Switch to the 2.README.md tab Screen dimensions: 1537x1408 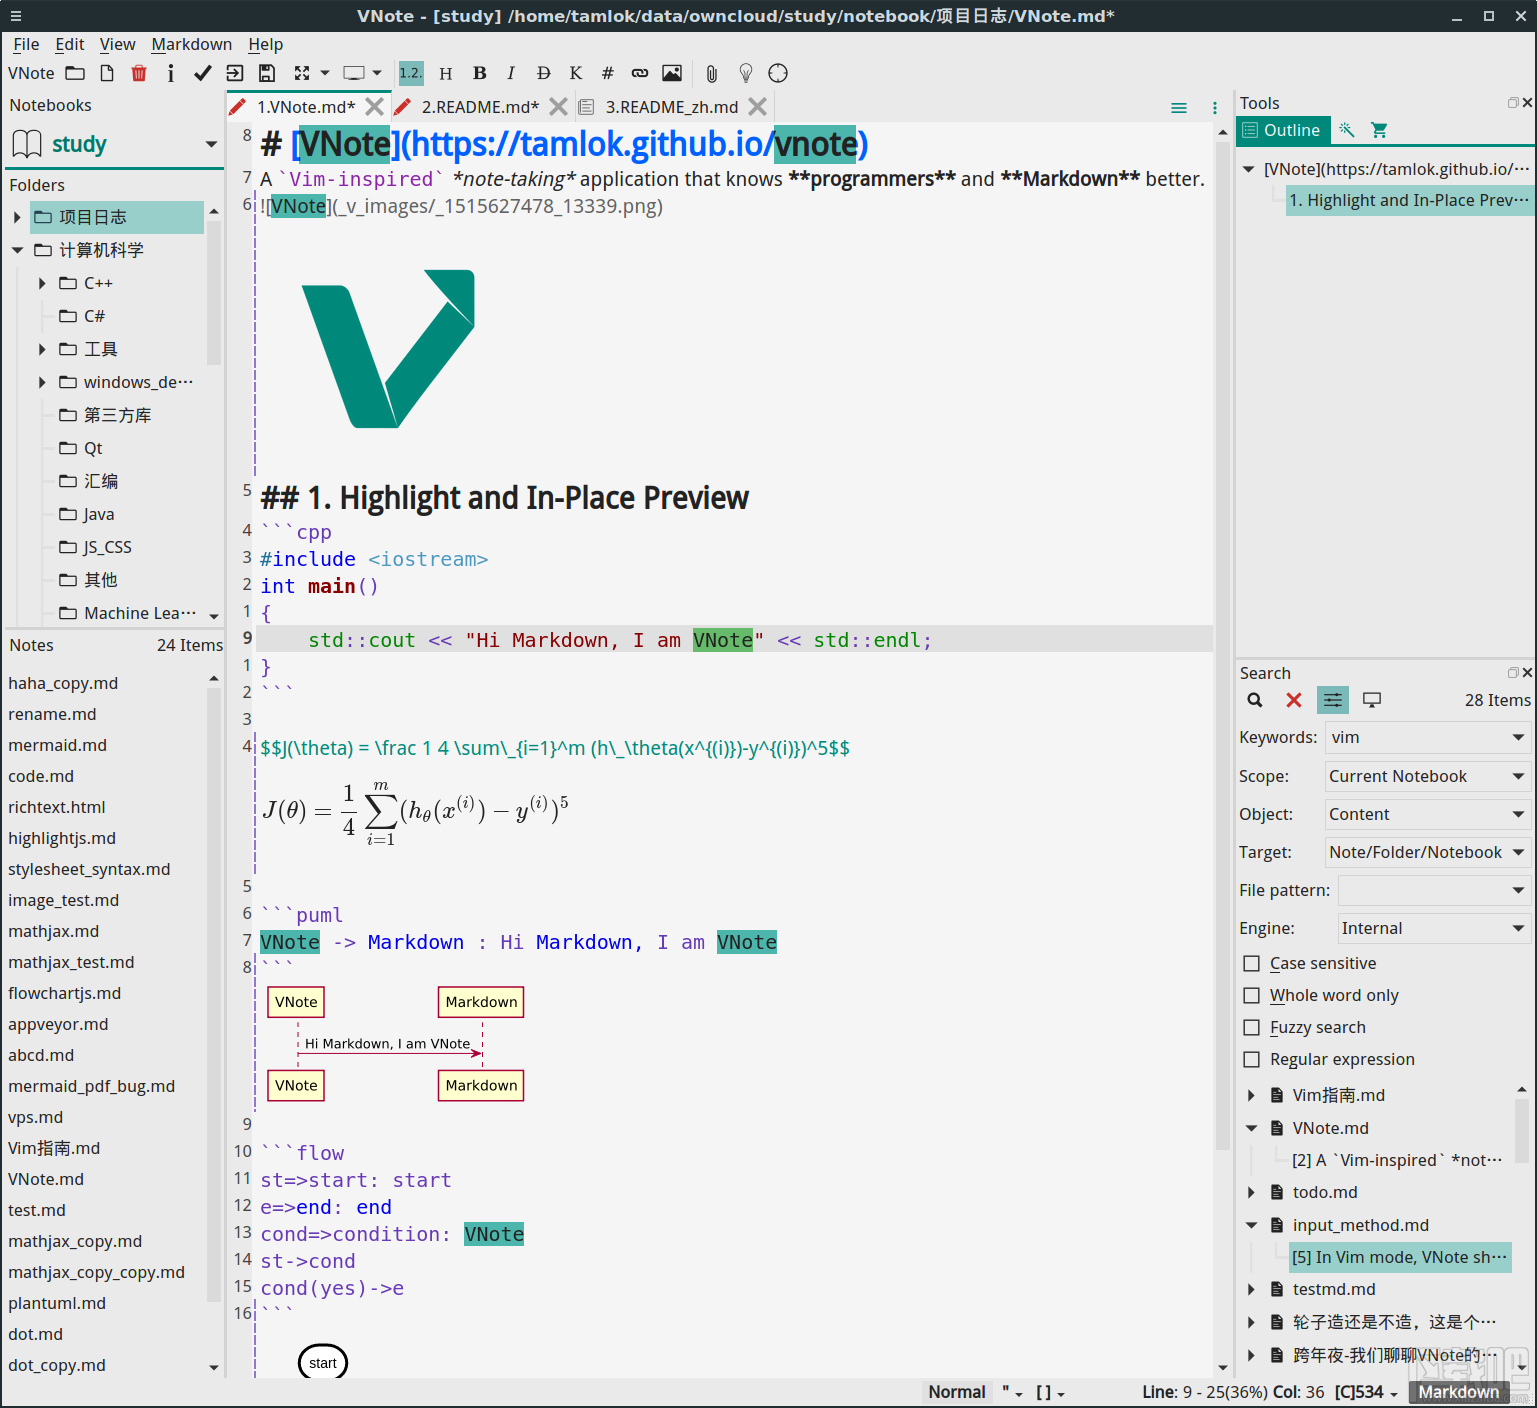pyautogui.click(x=480, y=107)
